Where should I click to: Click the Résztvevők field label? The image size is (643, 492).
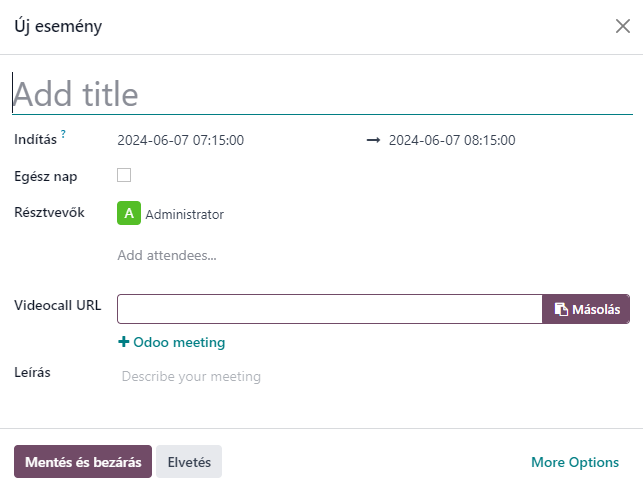point(49,212)
